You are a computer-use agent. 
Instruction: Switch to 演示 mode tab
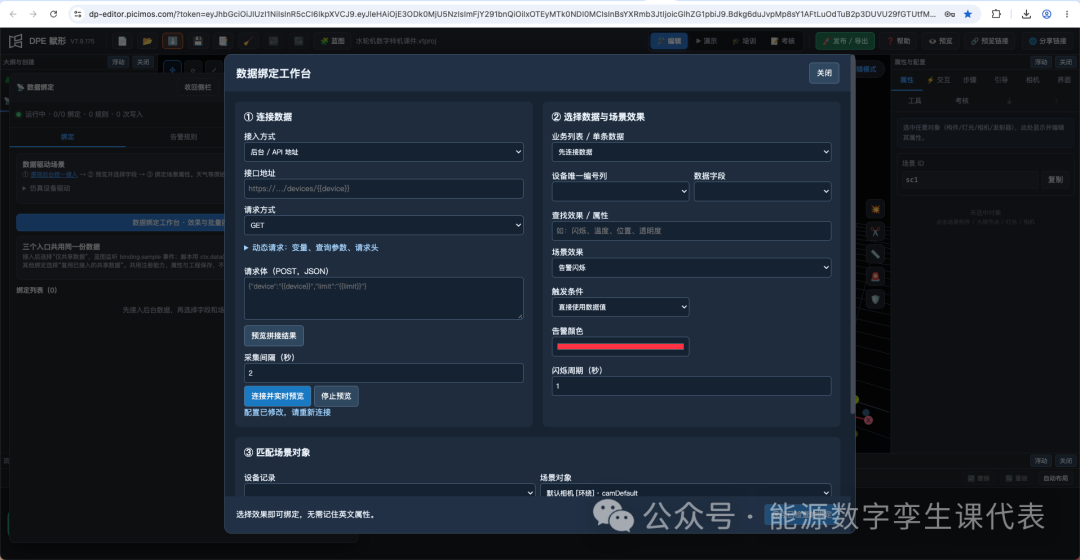coord(706,41)
